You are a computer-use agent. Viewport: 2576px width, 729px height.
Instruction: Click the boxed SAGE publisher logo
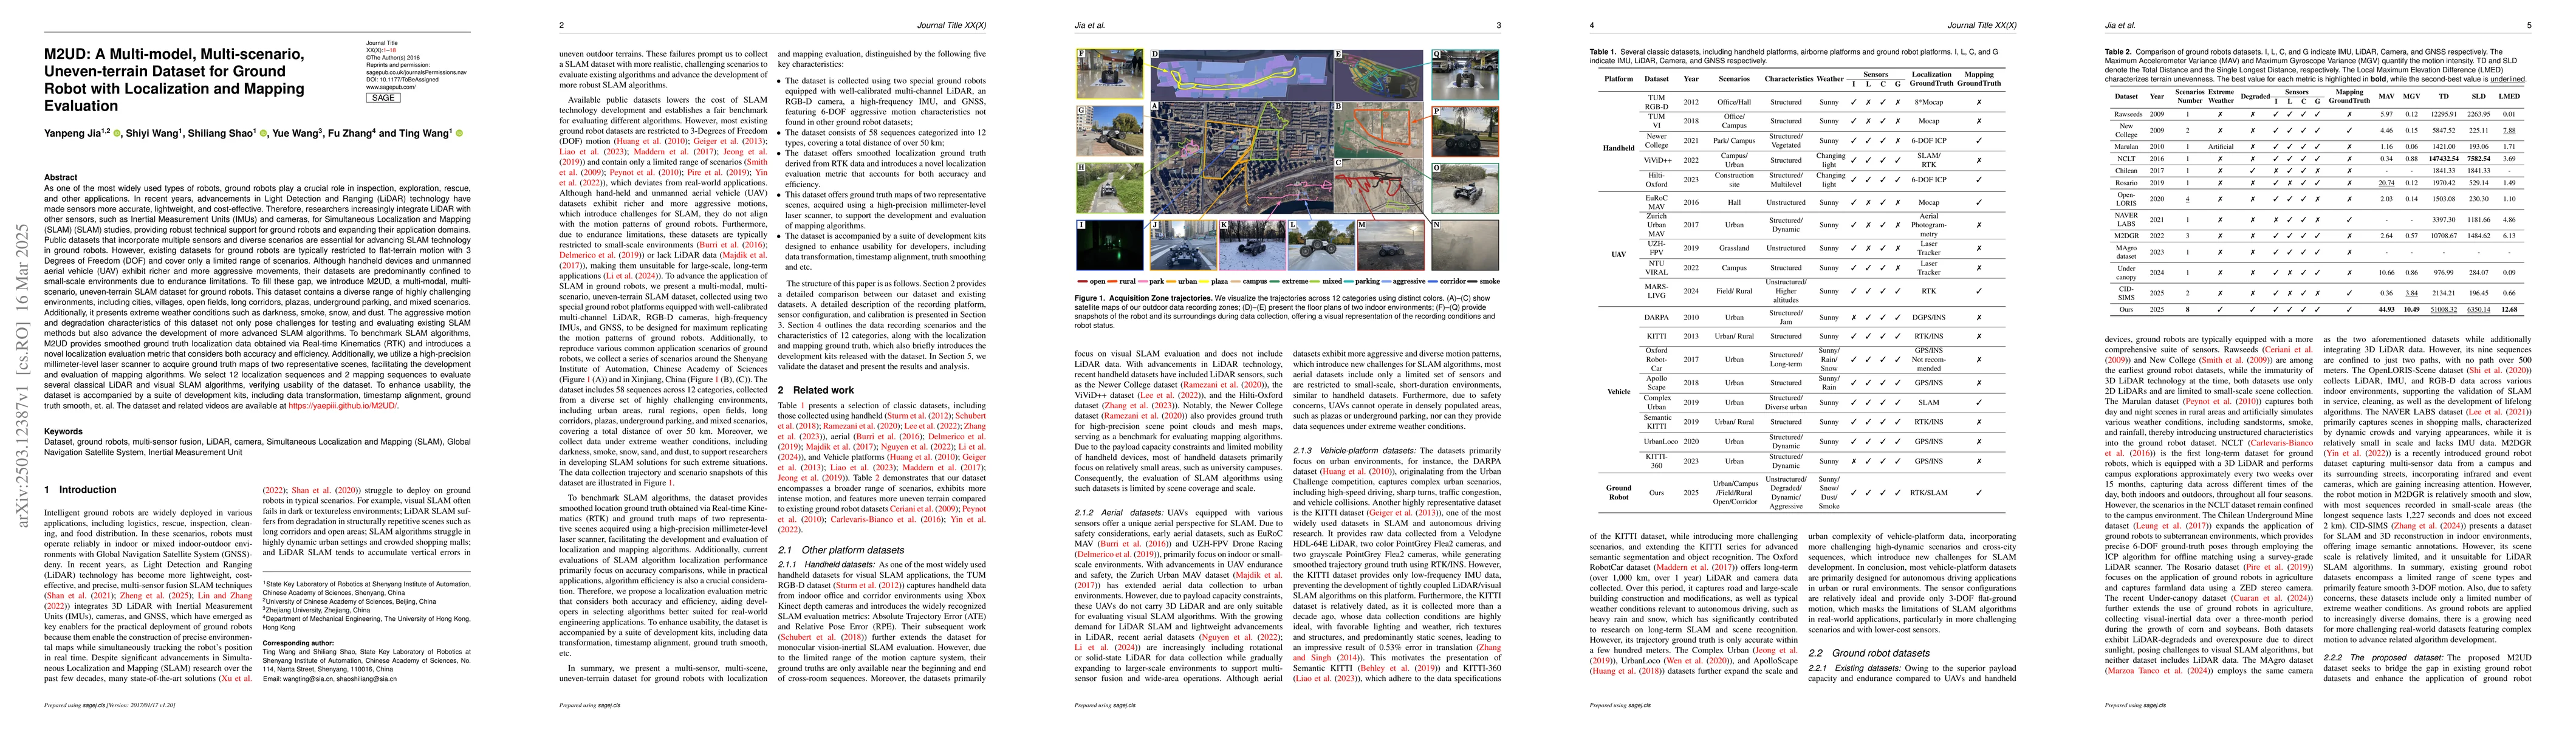coord(384,98)
